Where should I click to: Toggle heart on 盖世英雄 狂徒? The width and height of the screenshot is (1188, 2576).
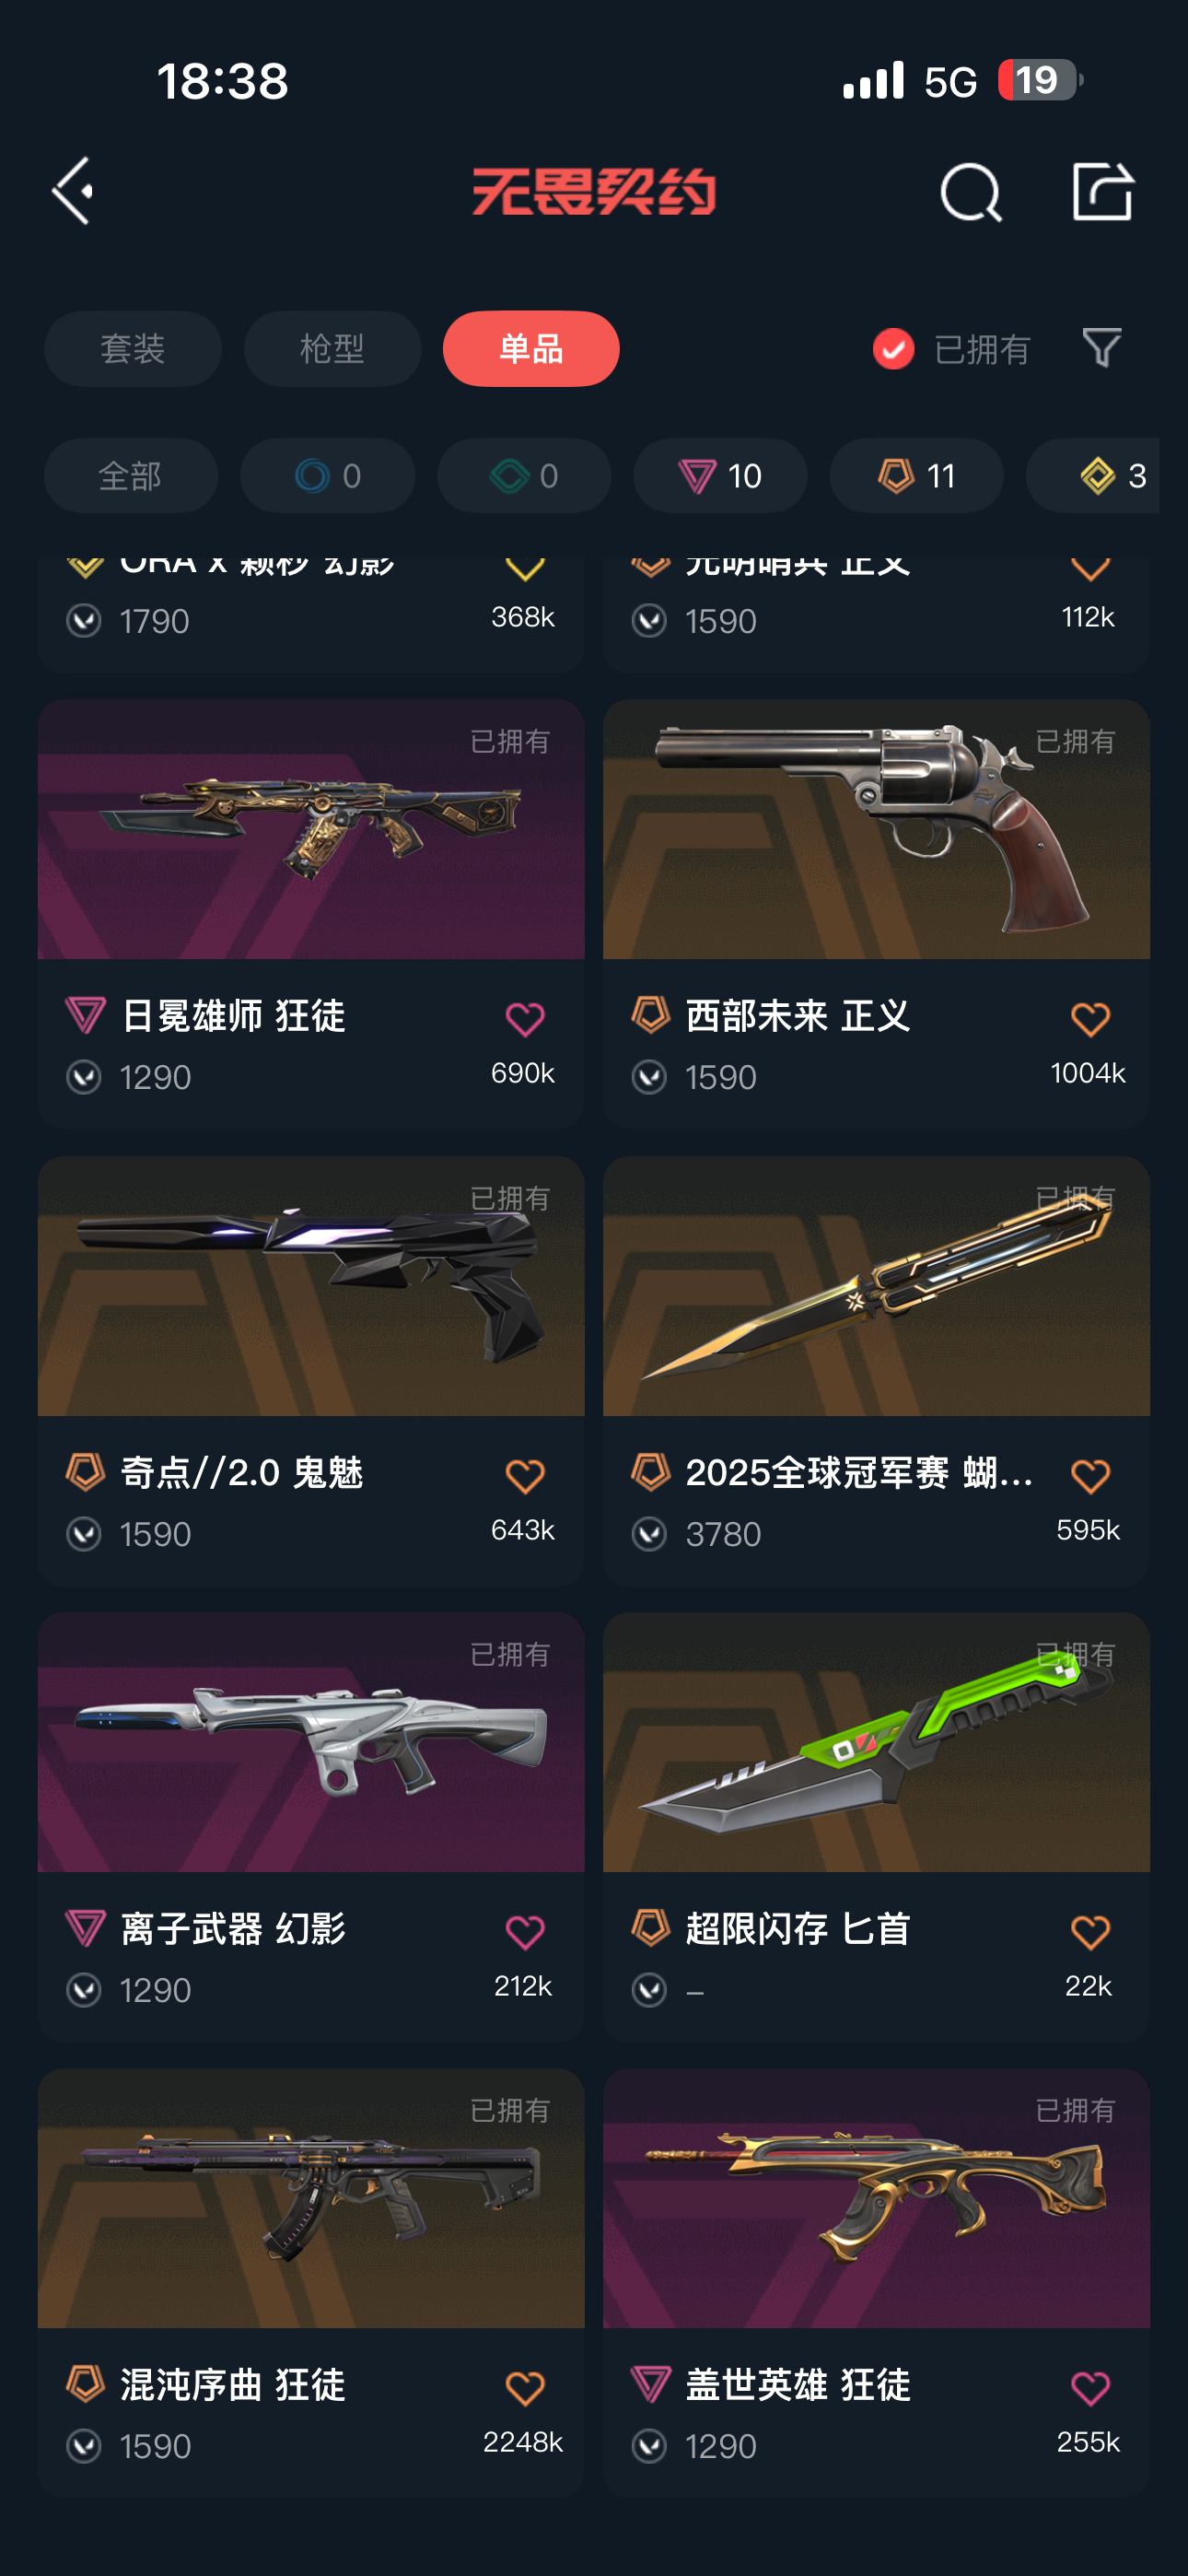pos(1090,2388)
